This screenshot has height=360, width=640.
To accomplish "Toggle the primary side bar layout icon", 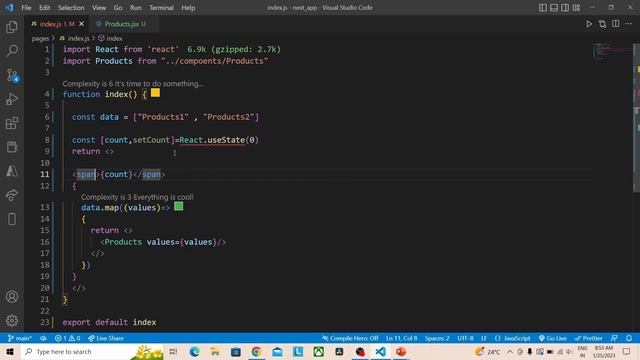I will (542, 8).
